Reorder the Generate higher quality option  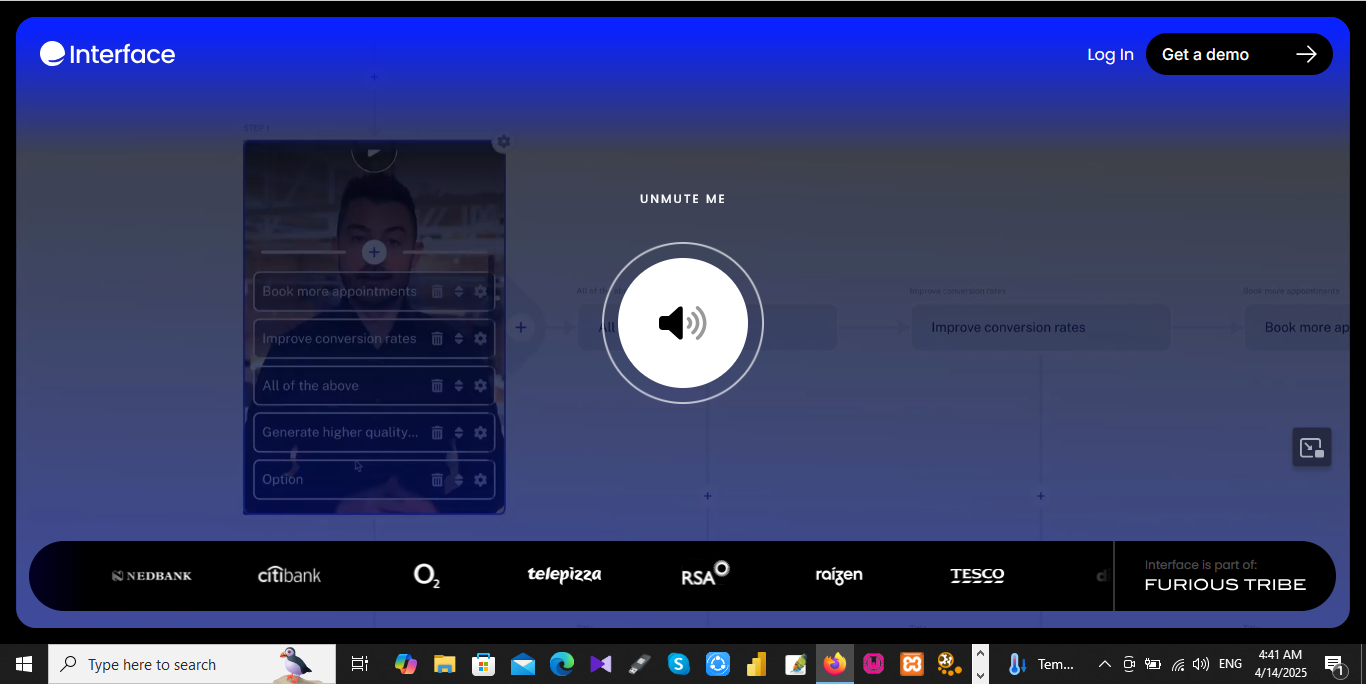pyautogui.click(x=459, y=433)
